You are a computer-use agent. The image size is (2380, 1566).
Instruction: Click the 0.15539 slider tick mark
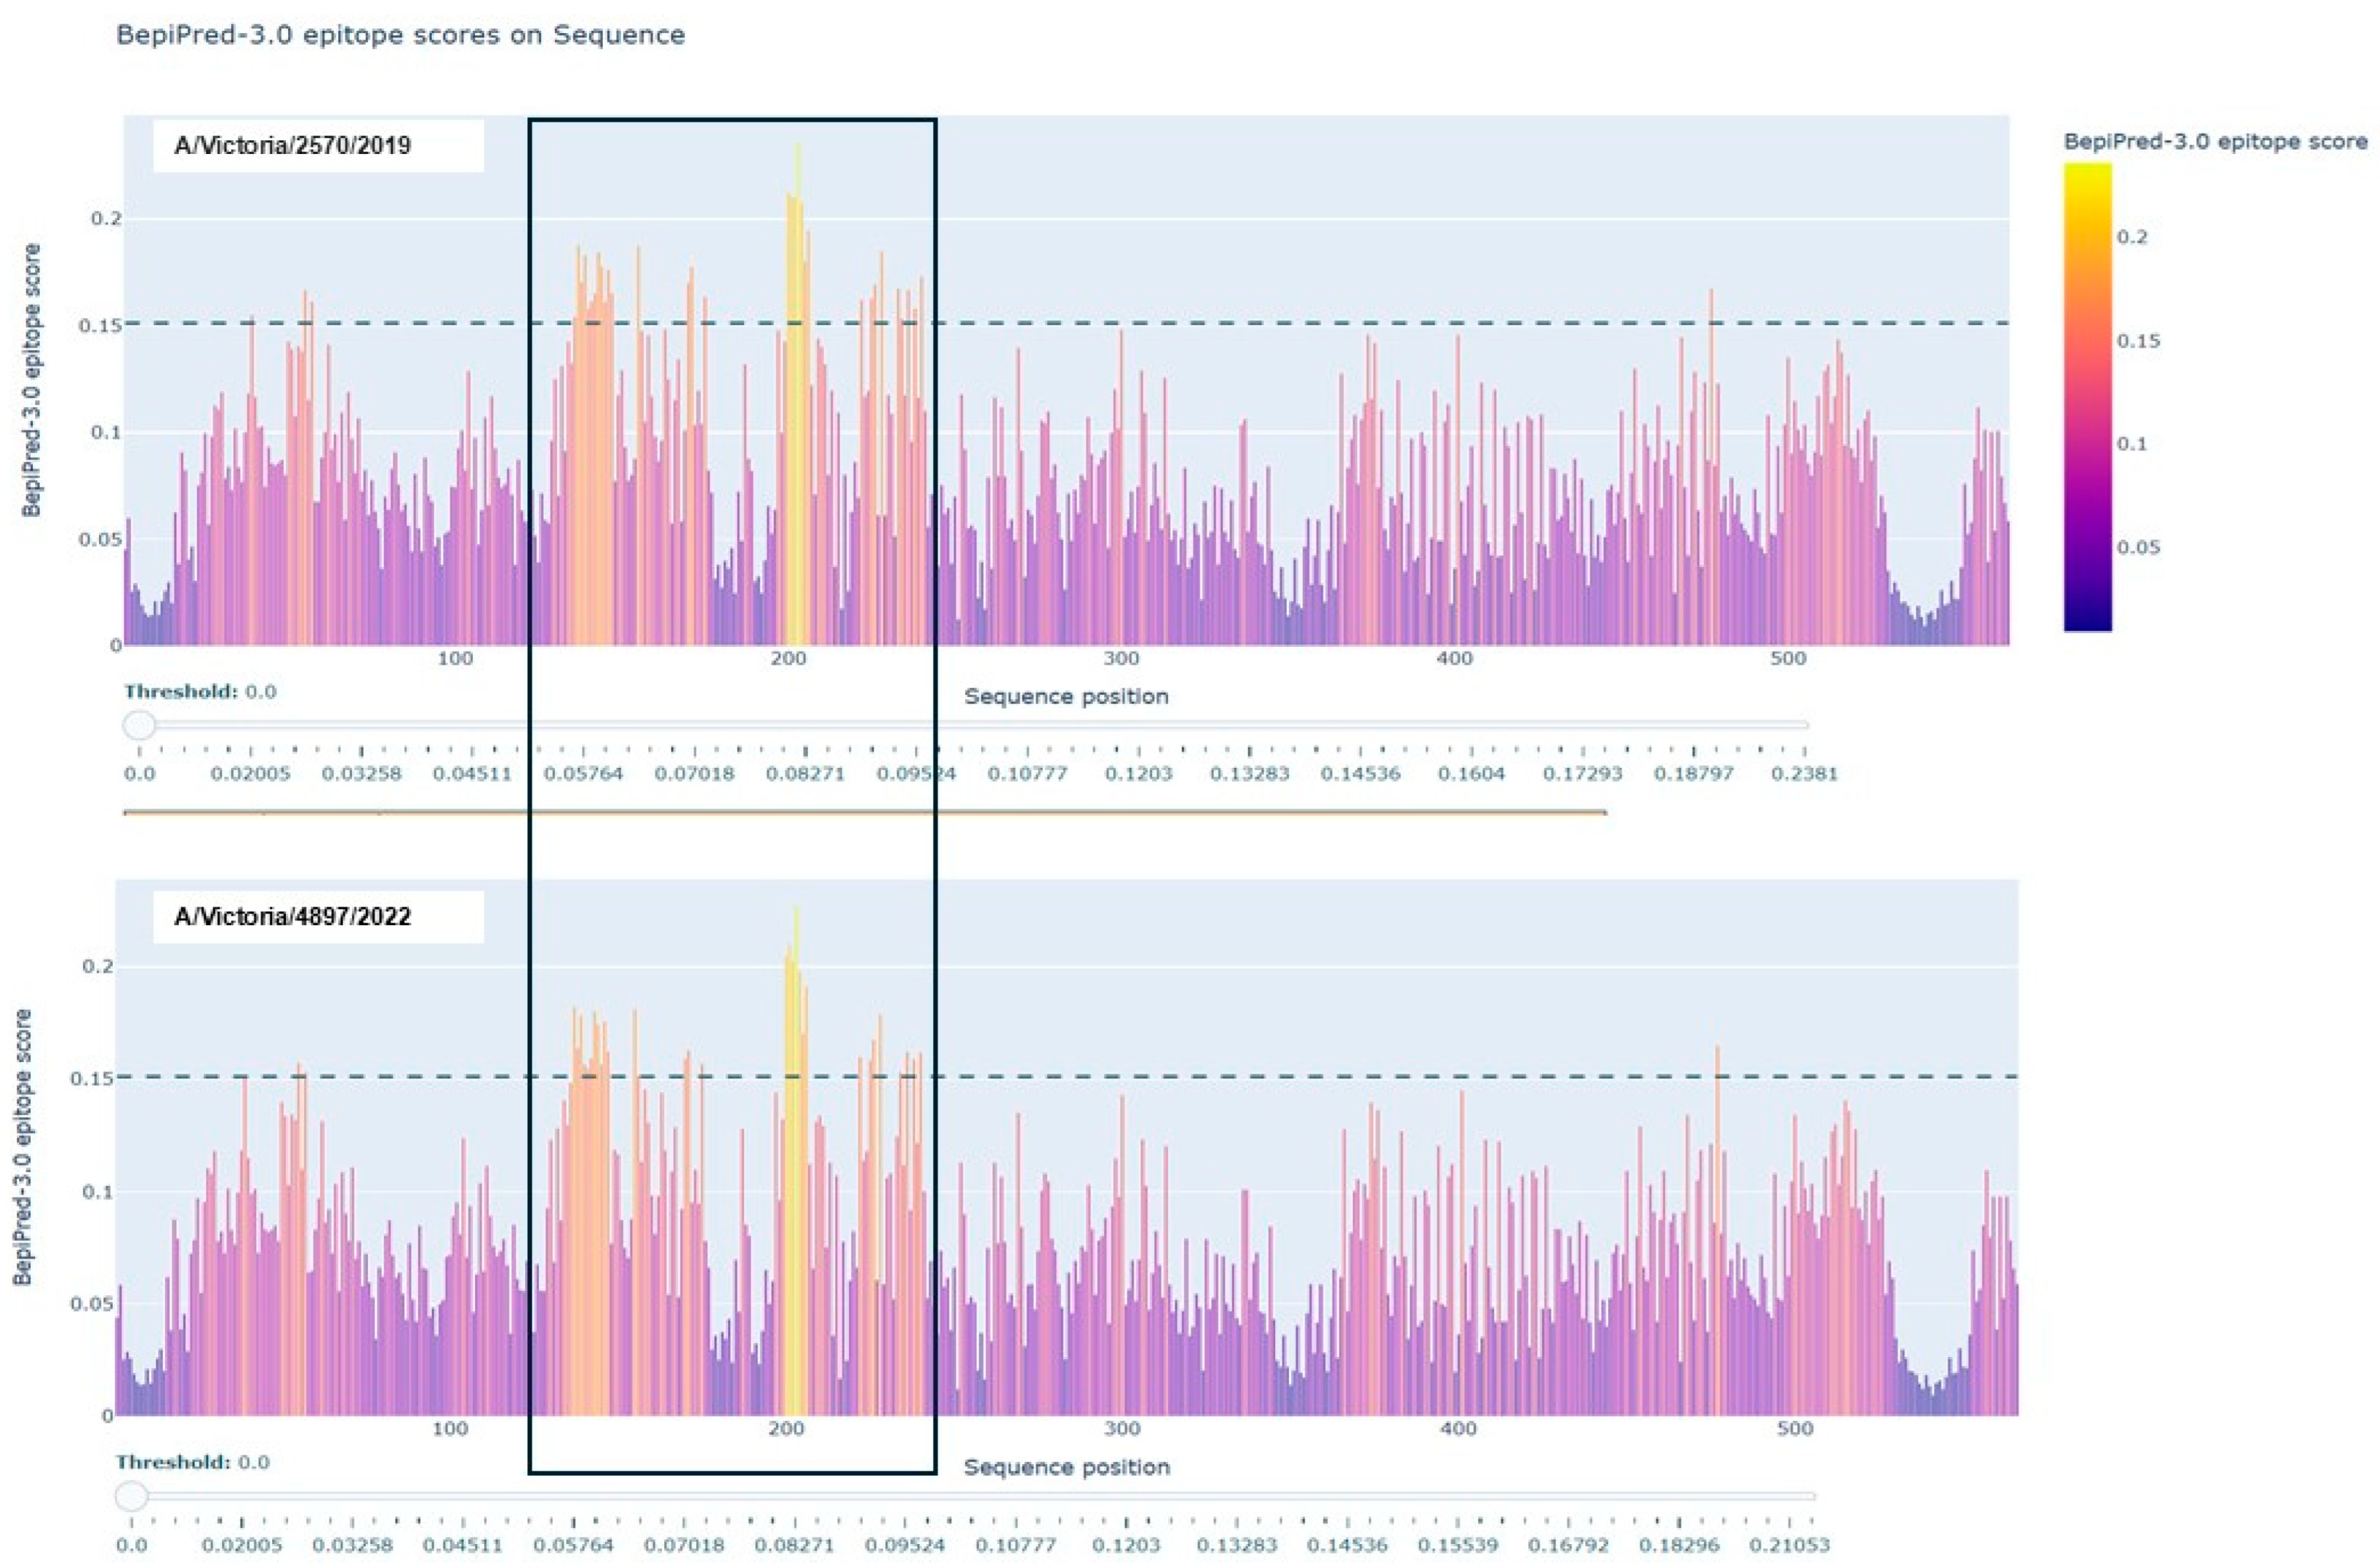[1457, 1522]
